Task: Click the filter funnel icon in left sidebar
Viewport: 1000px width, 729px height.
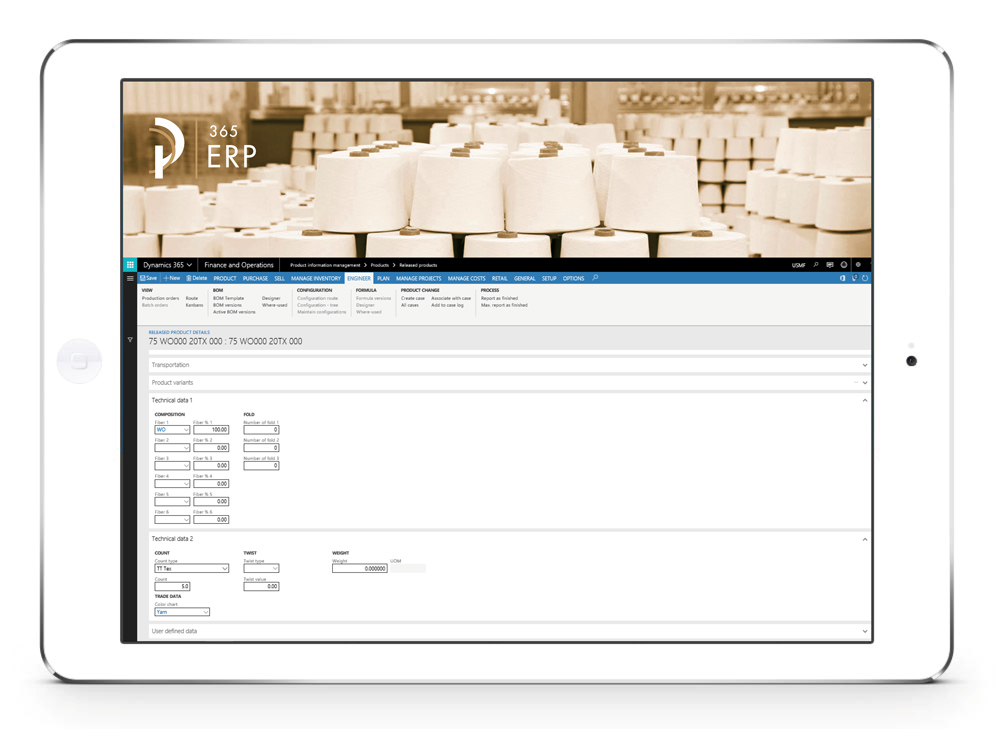Action: [x=130, y=340]
